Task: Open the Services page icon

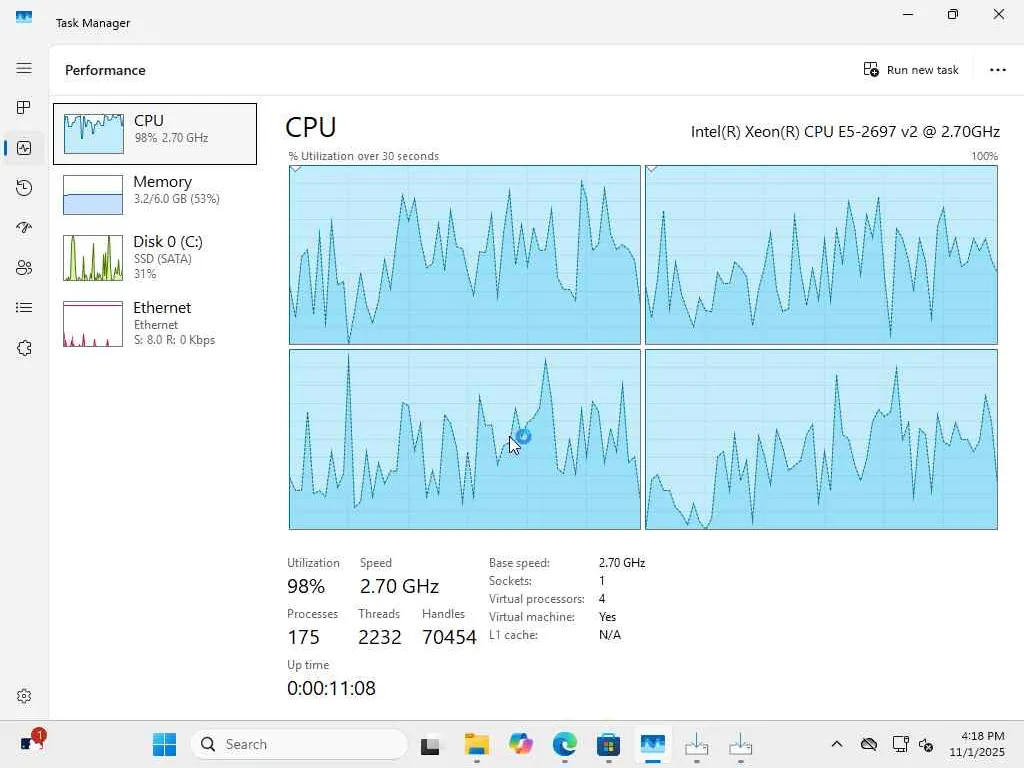Action: point(24,347)
